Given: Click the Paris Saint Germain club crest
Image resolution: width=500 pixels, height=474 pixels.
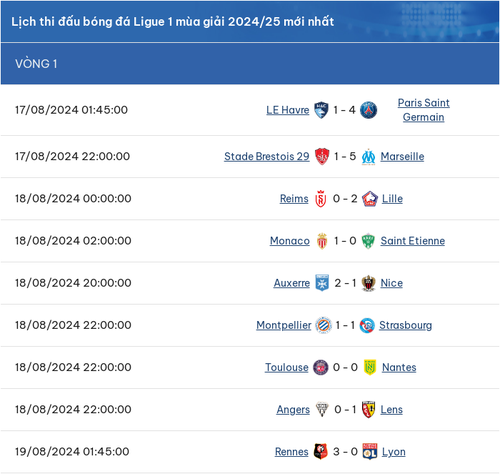Looking at the screenshot, I should tap(368, 110).
